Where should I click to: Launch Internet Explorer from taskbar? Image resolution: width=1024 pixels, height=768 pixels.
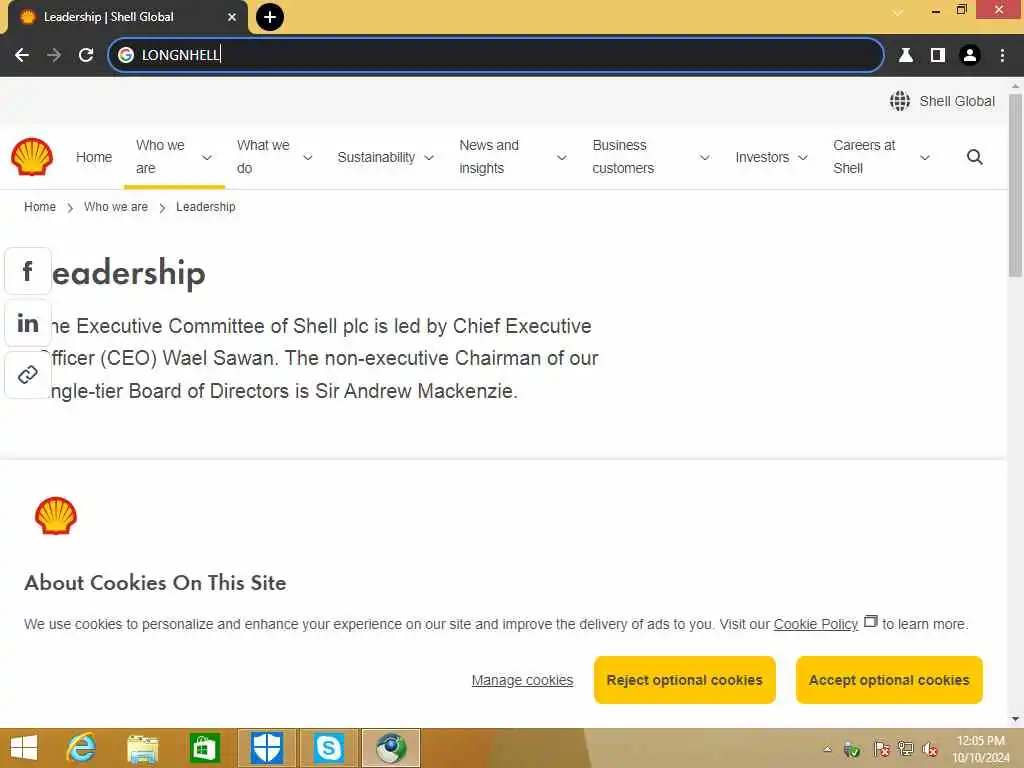pos(82,748)
